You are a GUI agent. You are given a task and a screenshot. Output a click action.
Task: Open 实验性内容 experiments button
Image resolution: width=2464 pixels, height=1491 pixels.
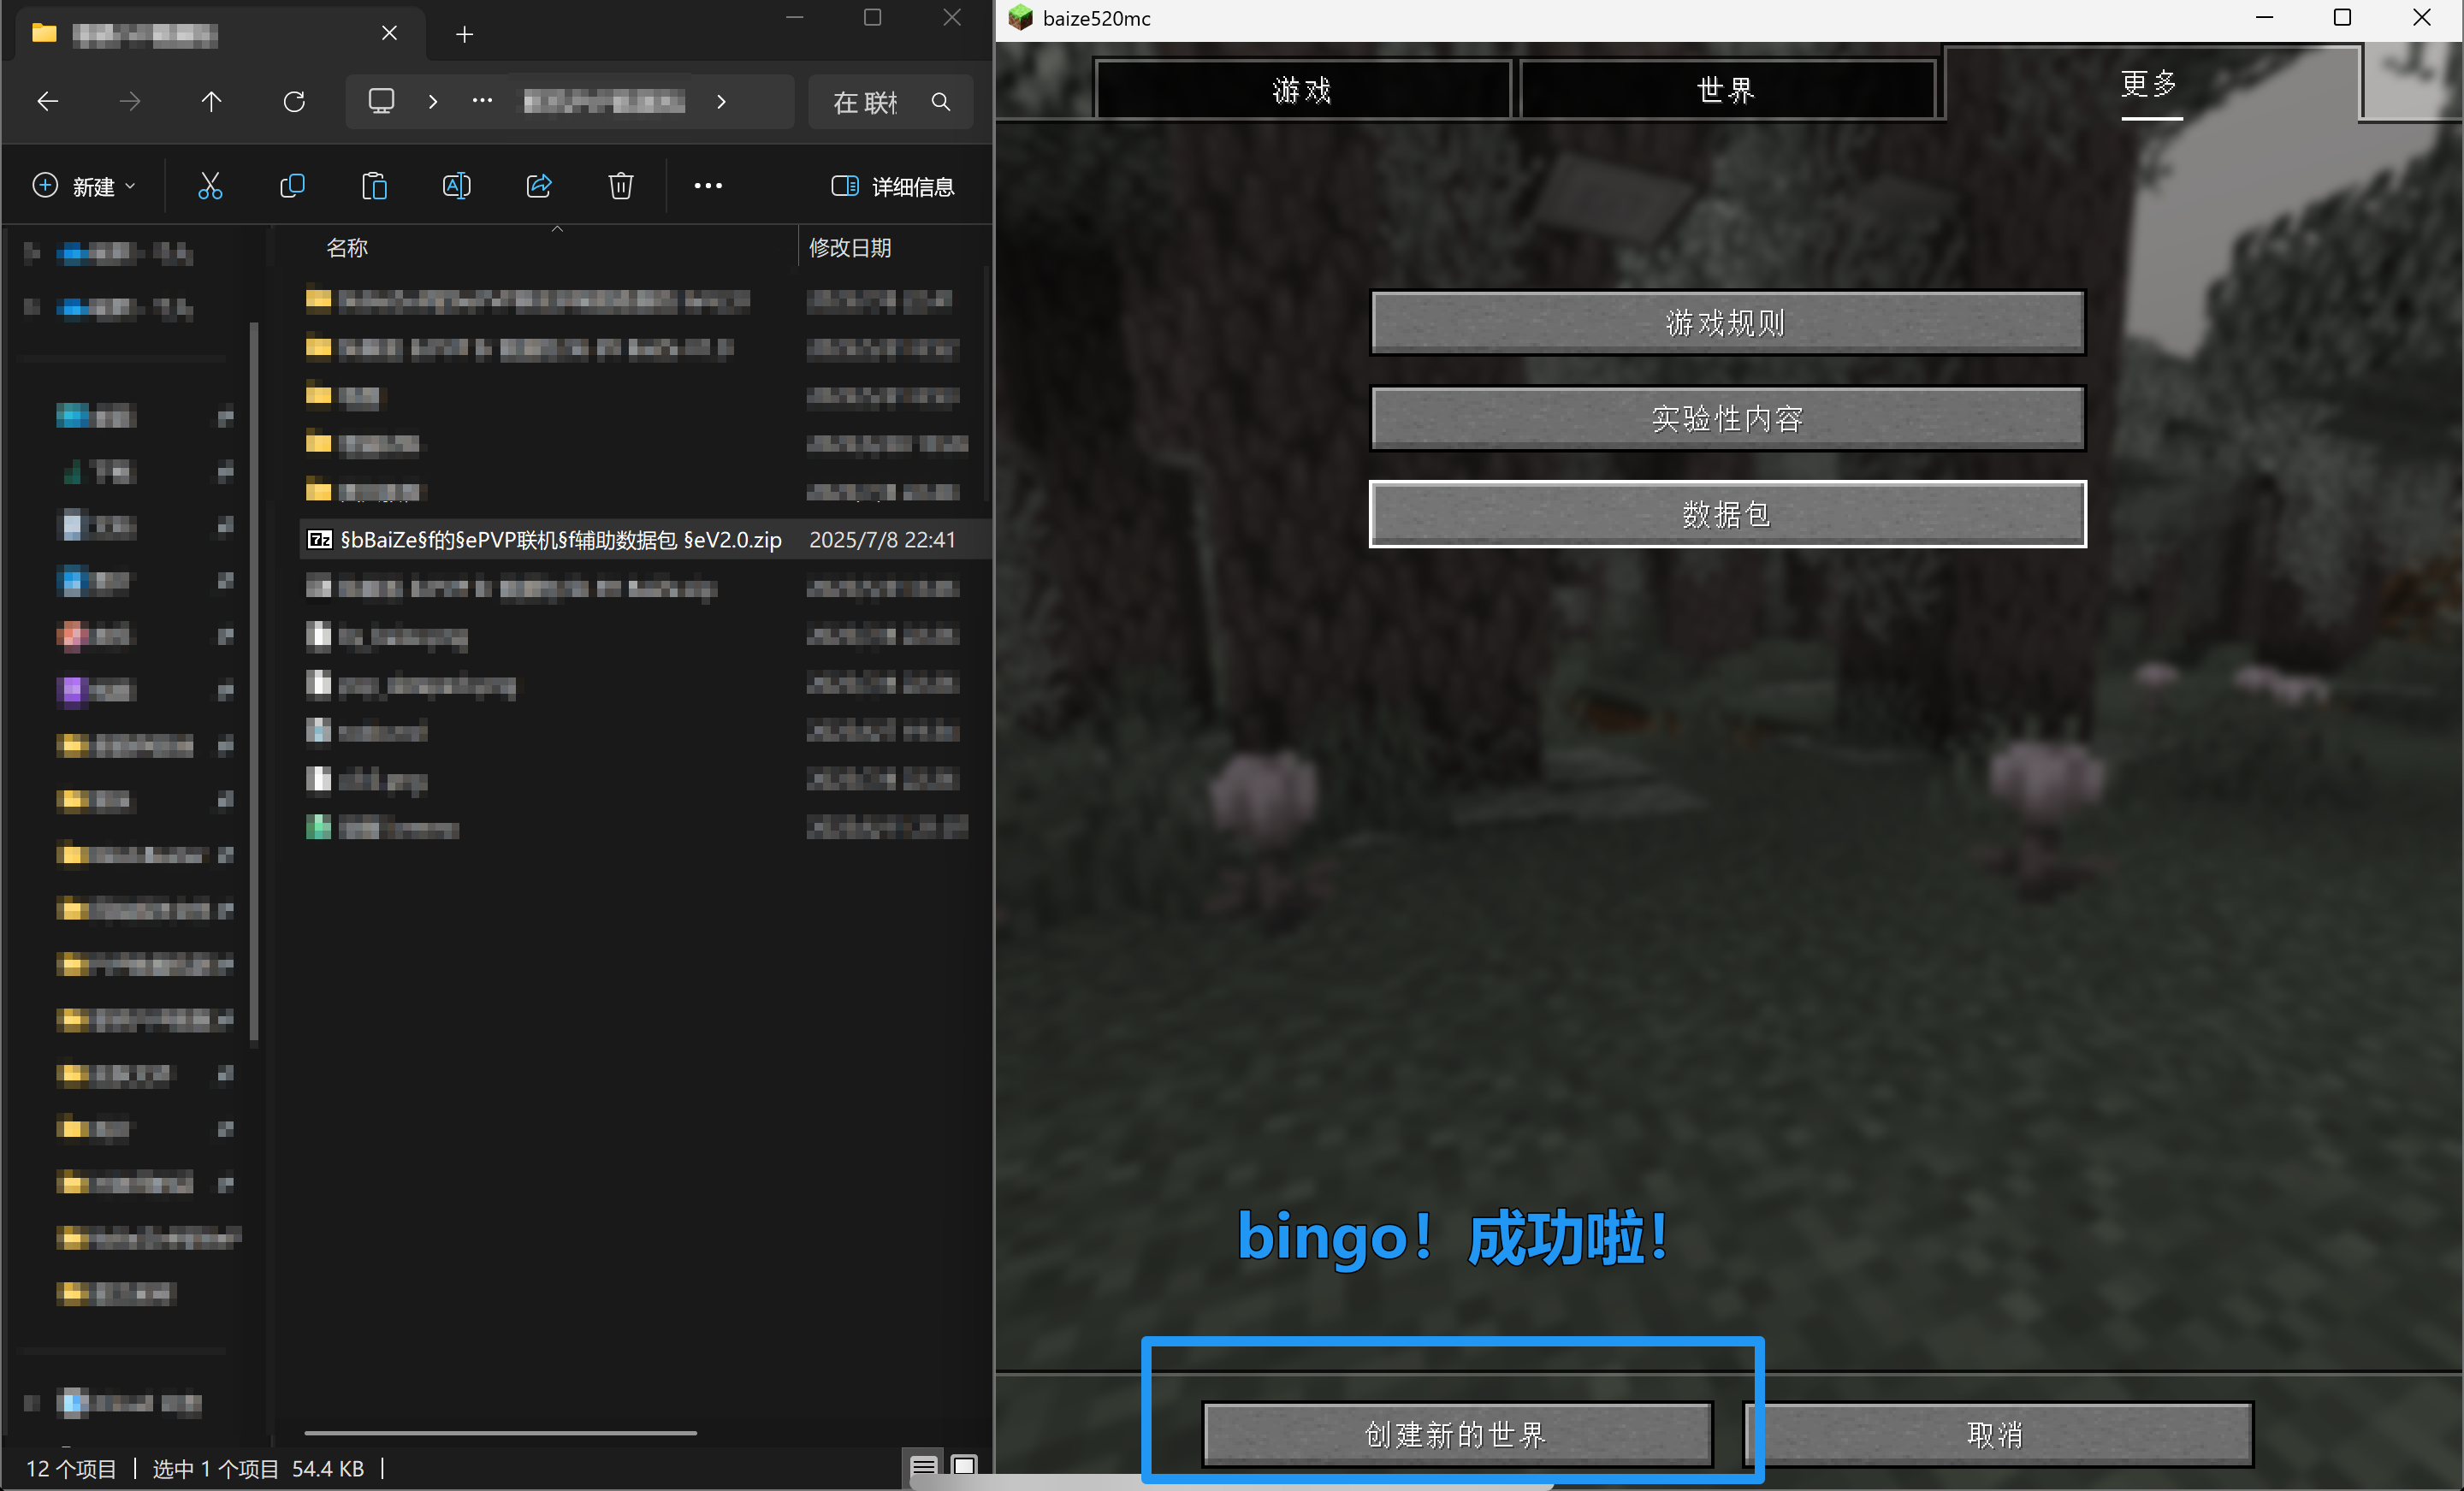(x=1727, y=418)
